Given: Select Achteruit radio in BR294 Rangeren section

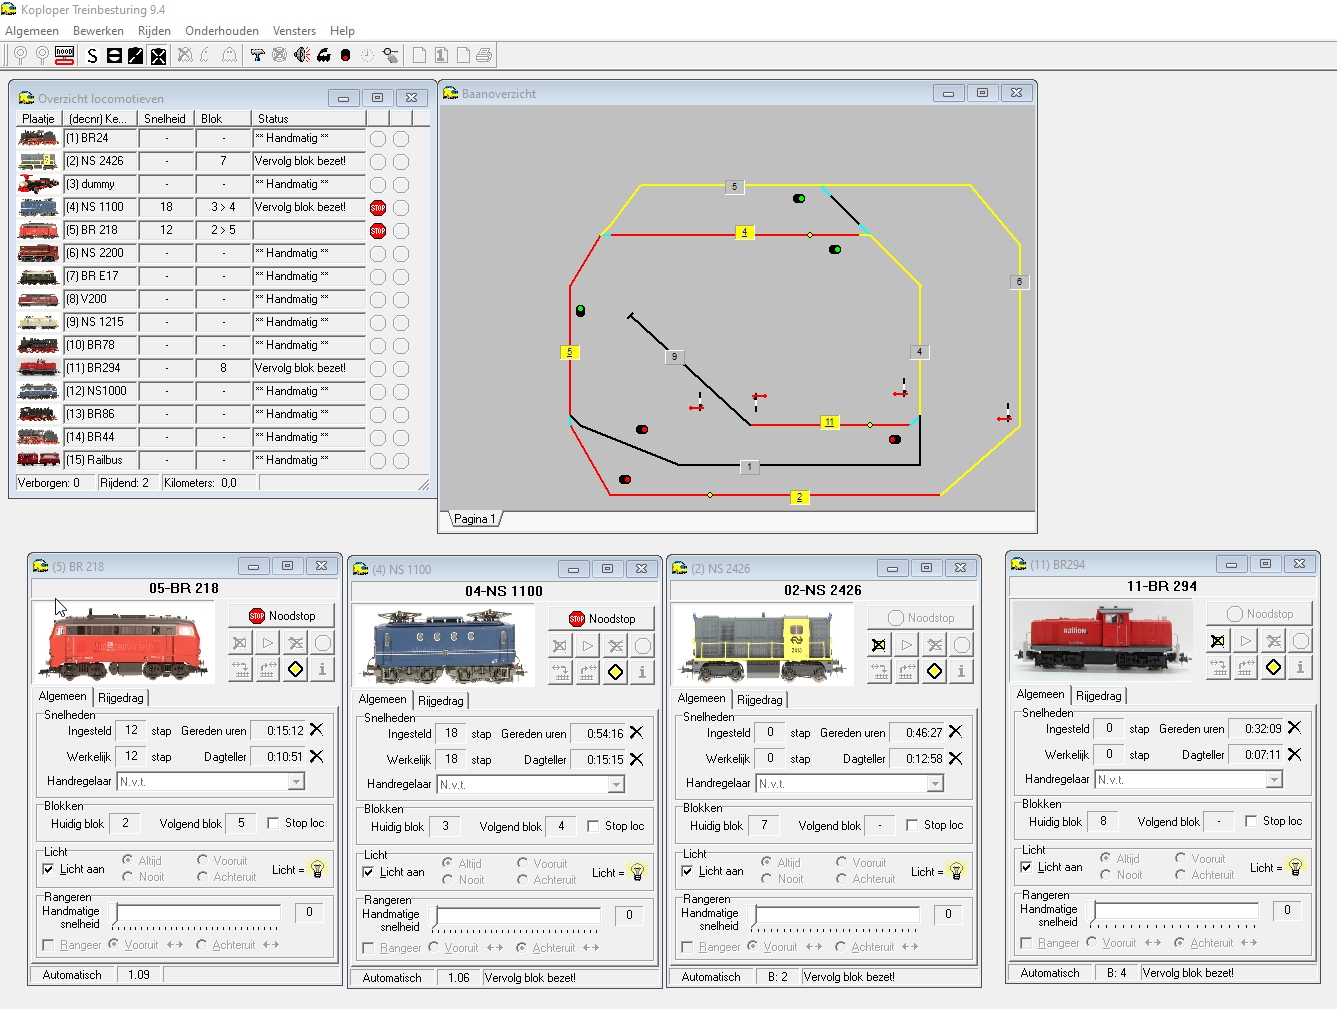Looking at the screenshot, I should (1180, 942).
